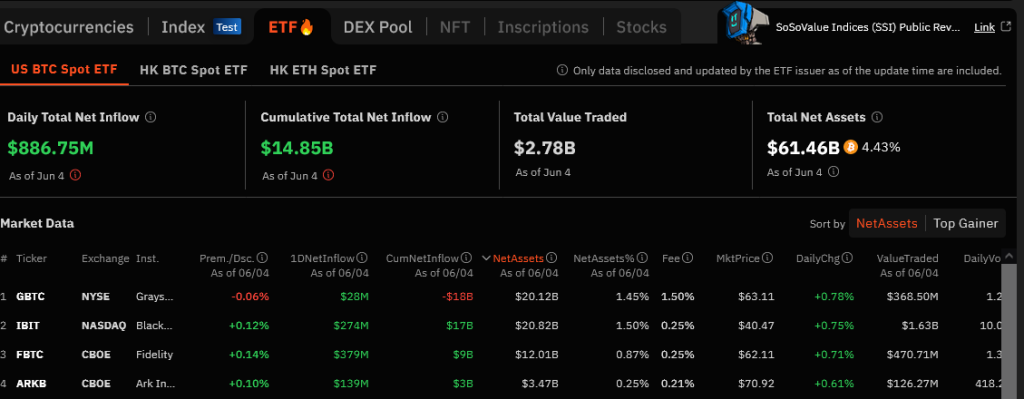Image resolution: width=1024 pixels, height=399 pixels.
Task: Switch to the Index tab
Action: tap(184, 27)
